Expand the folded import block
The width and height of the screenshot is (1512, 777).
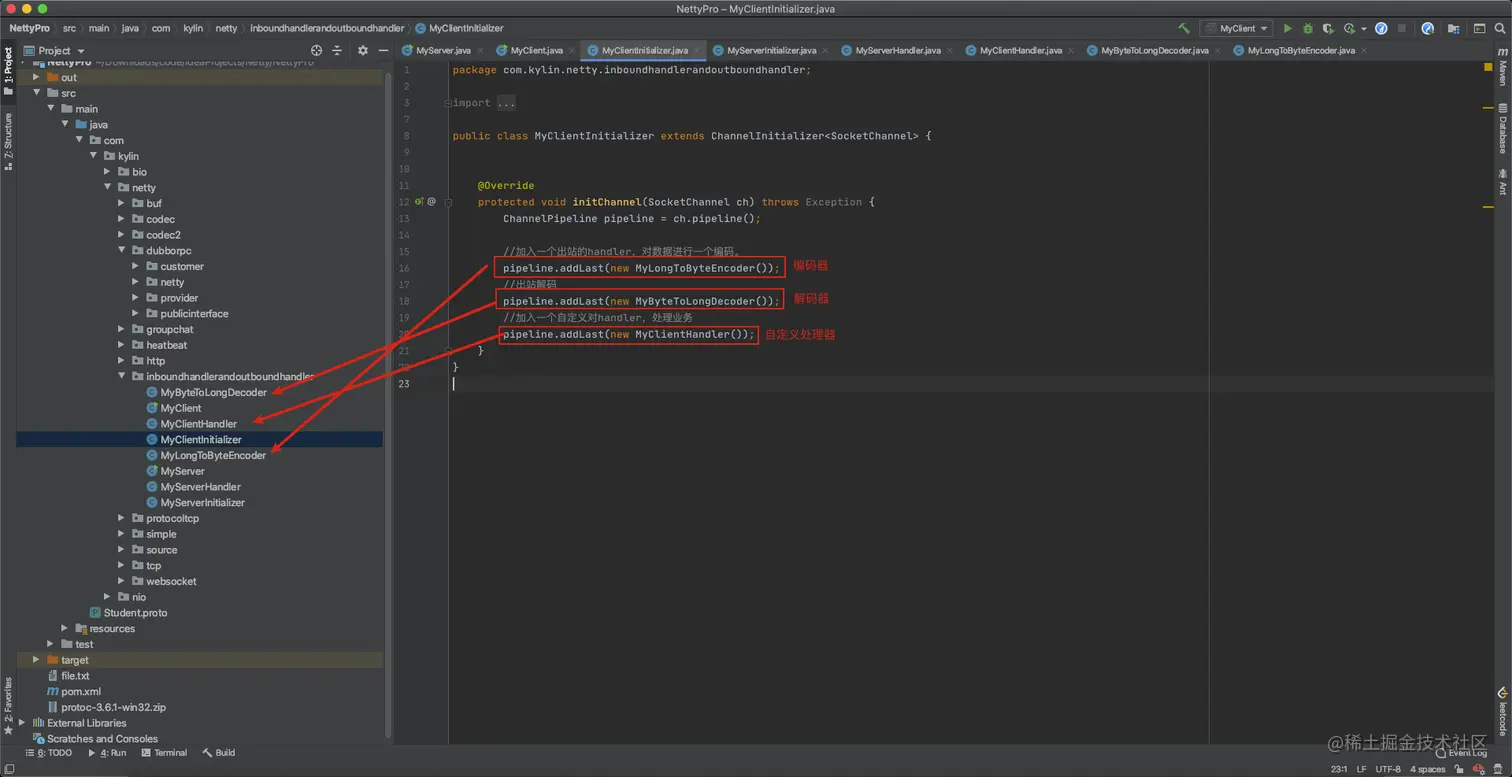coord(448,103)
